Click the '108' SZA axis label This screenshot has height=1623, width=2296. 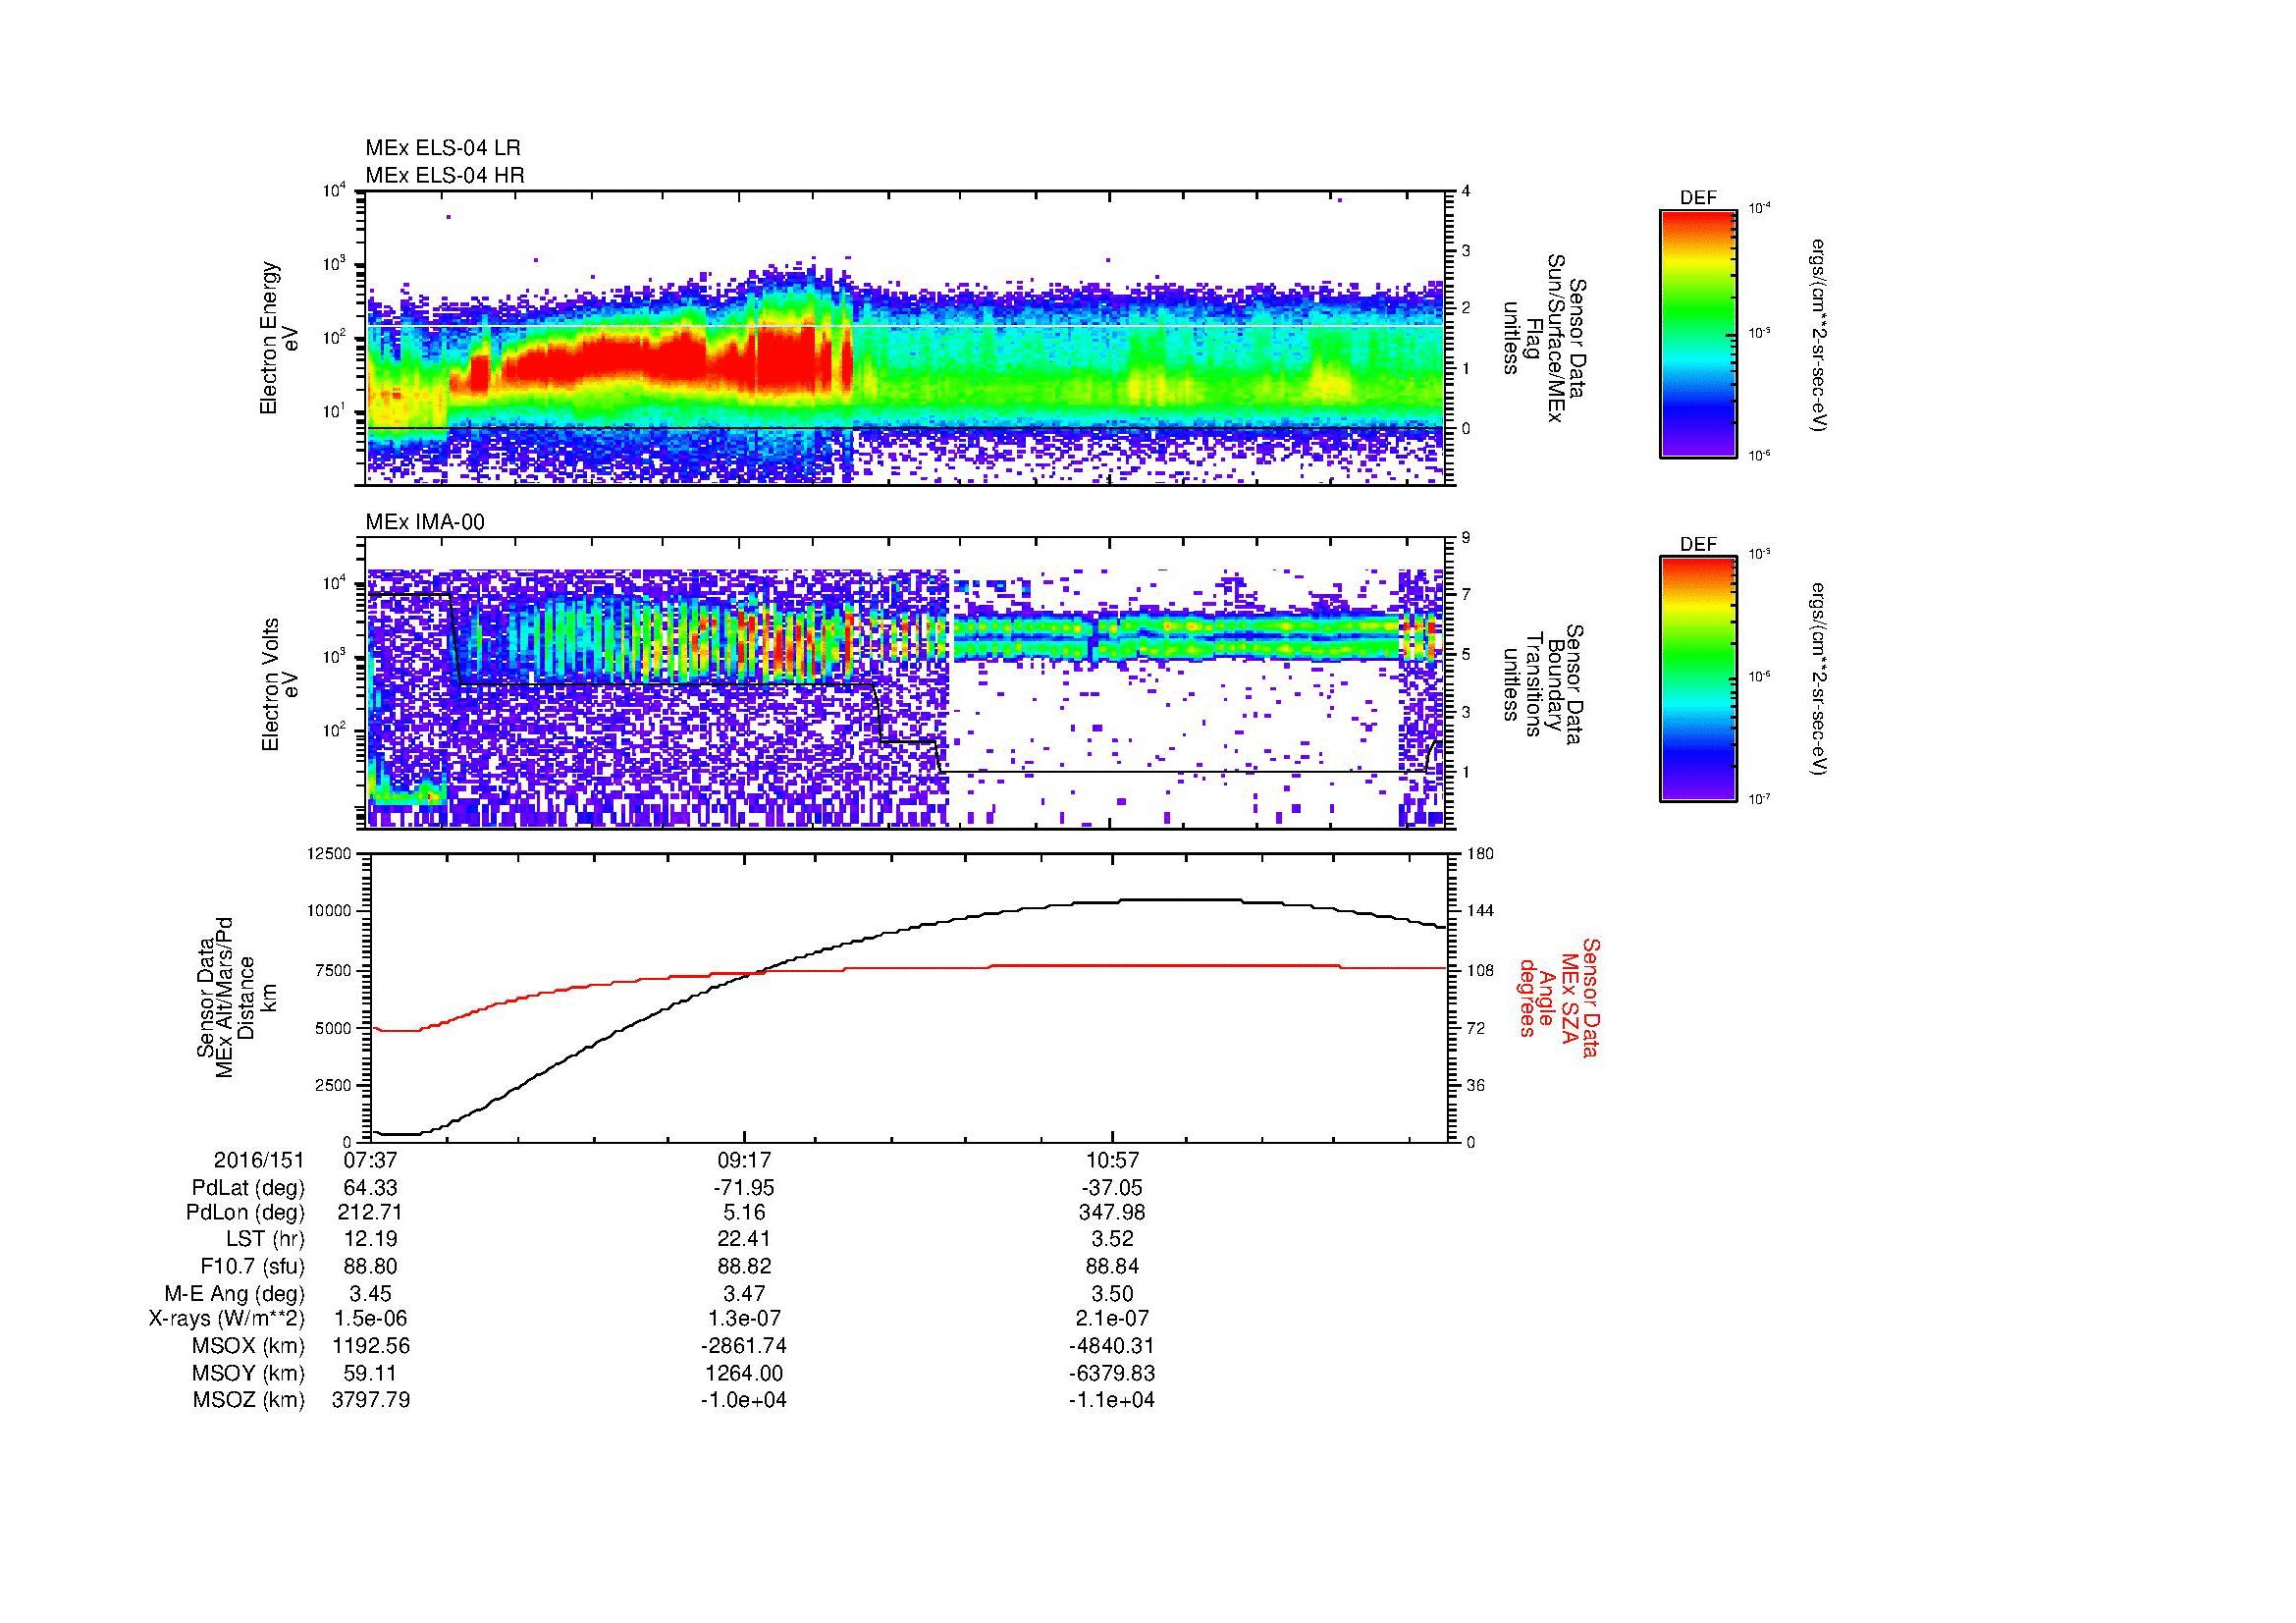[1479, 970]
